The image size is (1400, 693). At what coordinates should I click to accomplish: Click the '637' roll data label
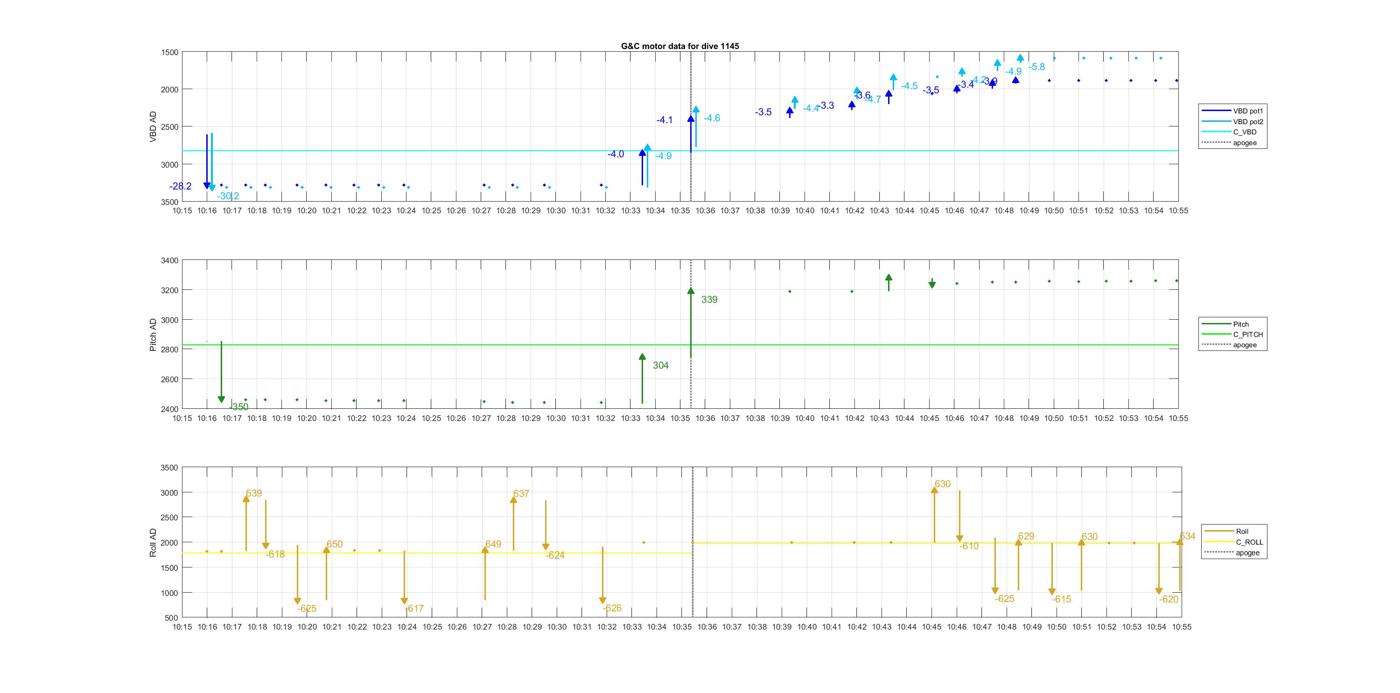[x=521, y=493]
